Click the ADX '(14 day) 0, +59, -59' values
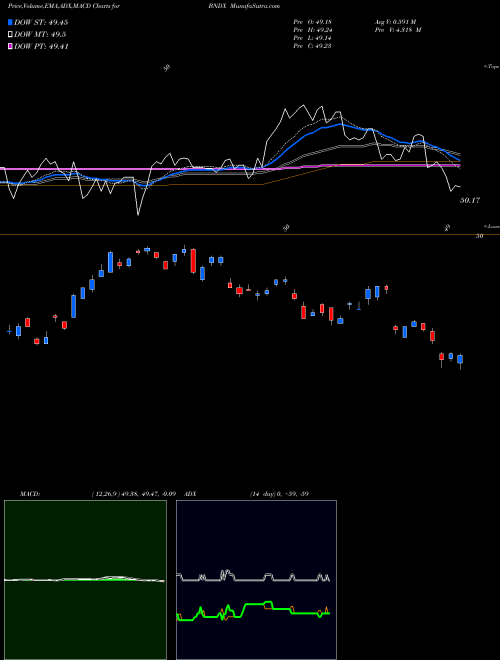This screenshot has height=660, width=500. pos(279,494)
